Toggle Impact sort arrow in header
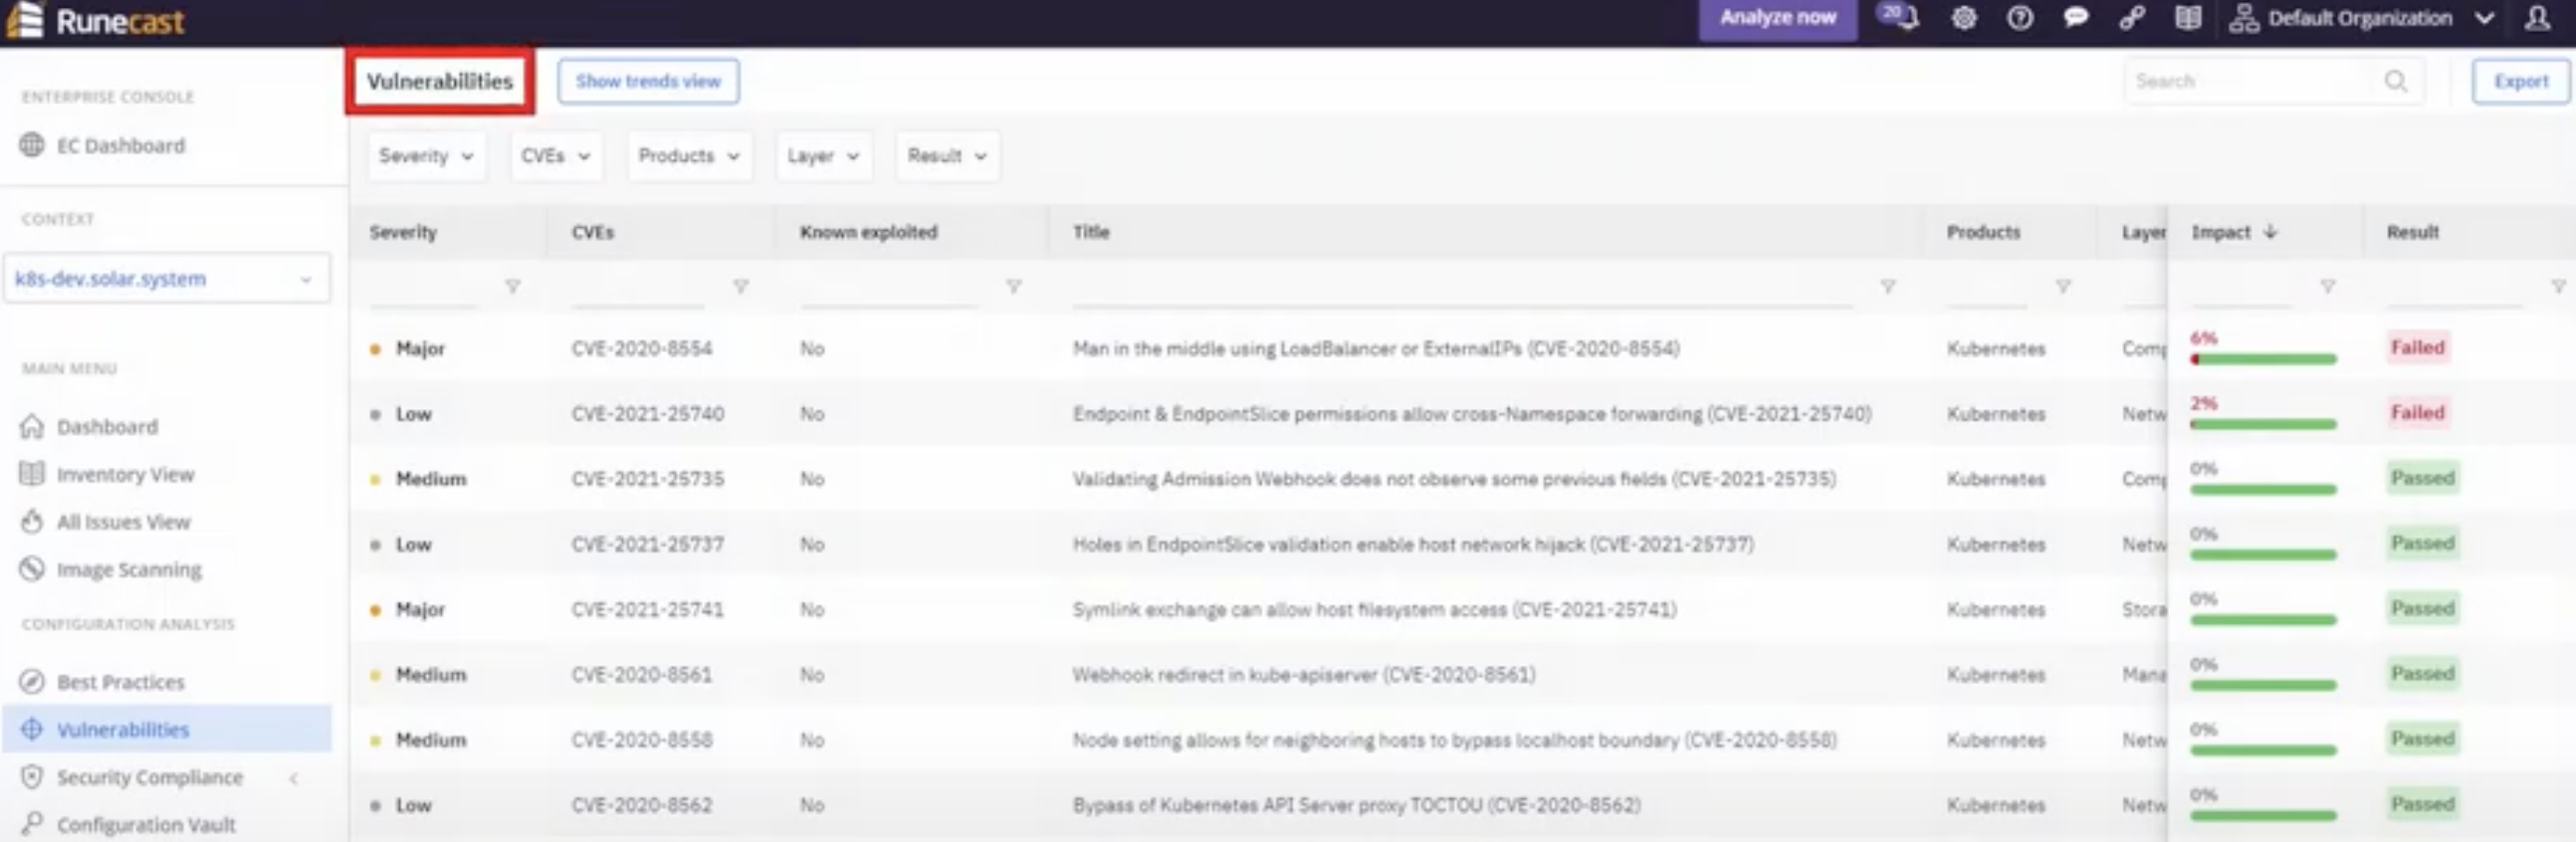 2270,232
